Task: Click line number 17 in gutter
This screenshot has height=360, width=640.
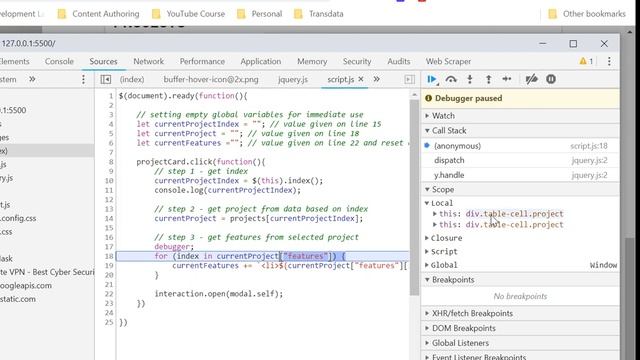Action: (x=109, y=247)
